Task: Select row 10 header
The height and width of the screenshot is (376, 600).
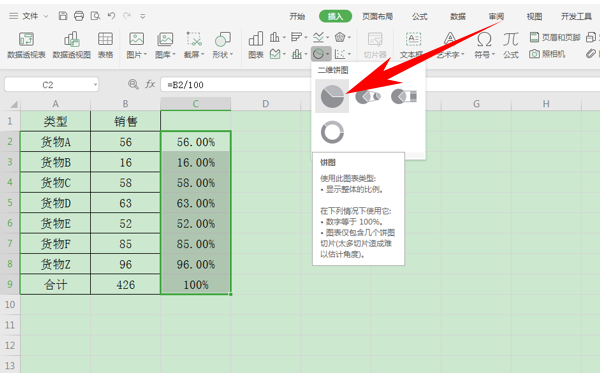Action: [10, 304]
